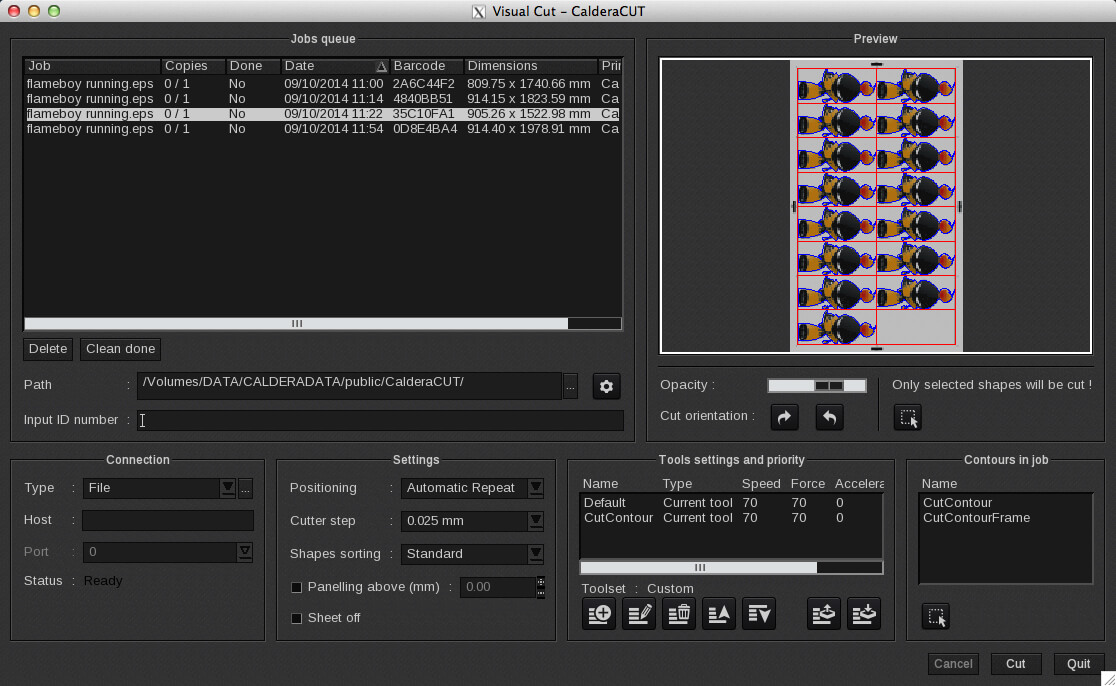Click the add tool icon in toolset
The width and height of the screenshot is (1116, 686).
[599, 613]
